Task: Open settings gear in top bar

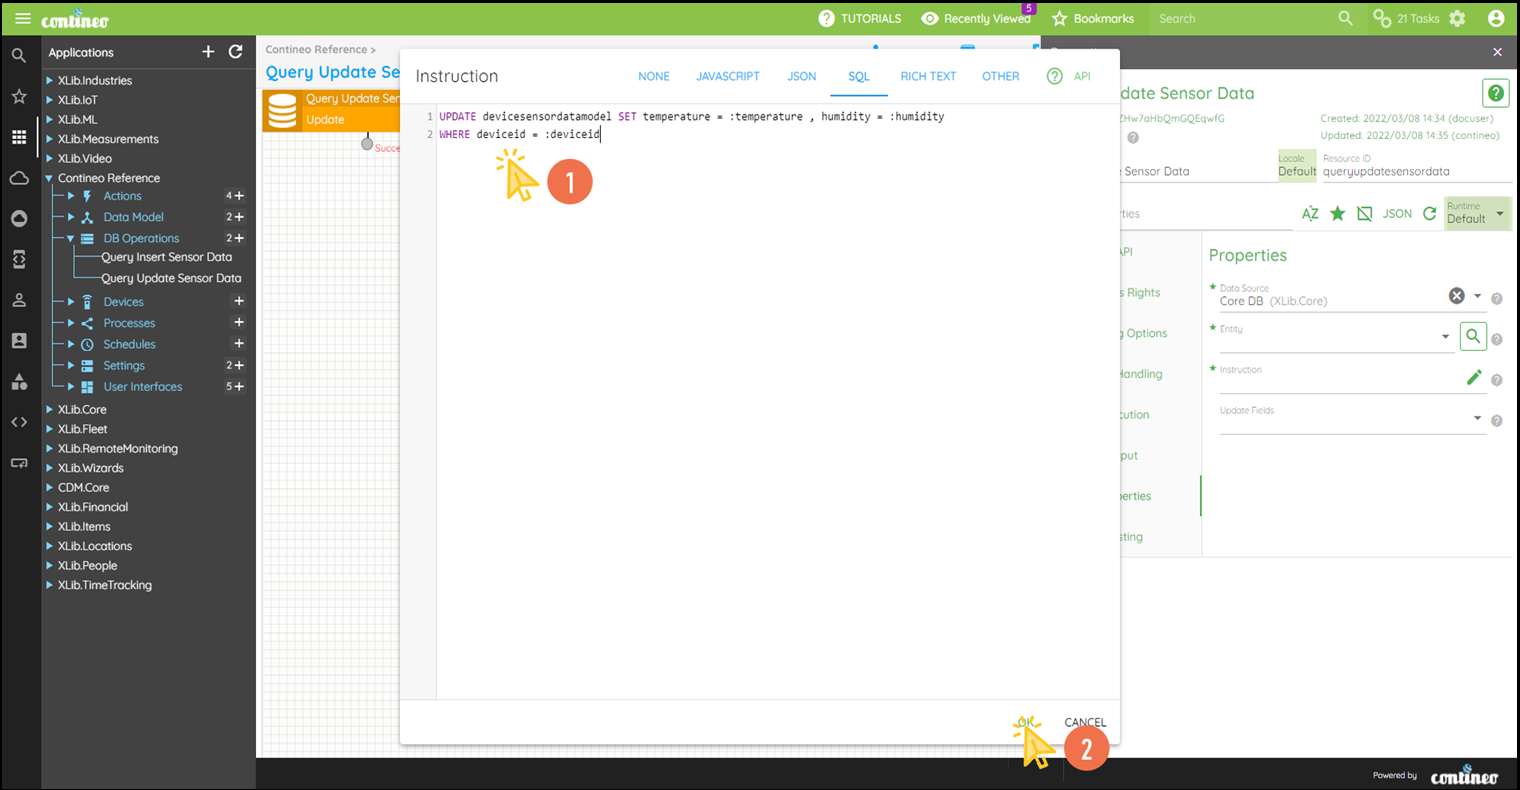Action: point(1457,19)
